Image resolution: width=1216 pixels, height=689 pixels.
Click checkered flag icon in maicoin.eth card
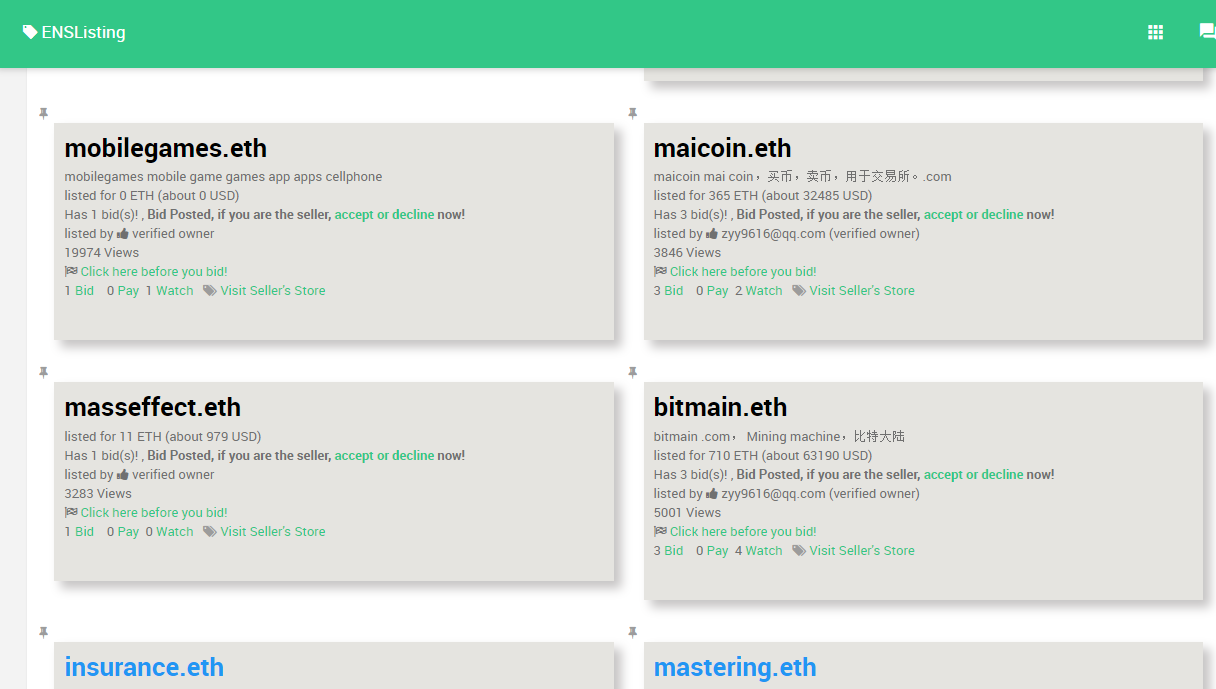pyautogui.click(x=660, y=271)
